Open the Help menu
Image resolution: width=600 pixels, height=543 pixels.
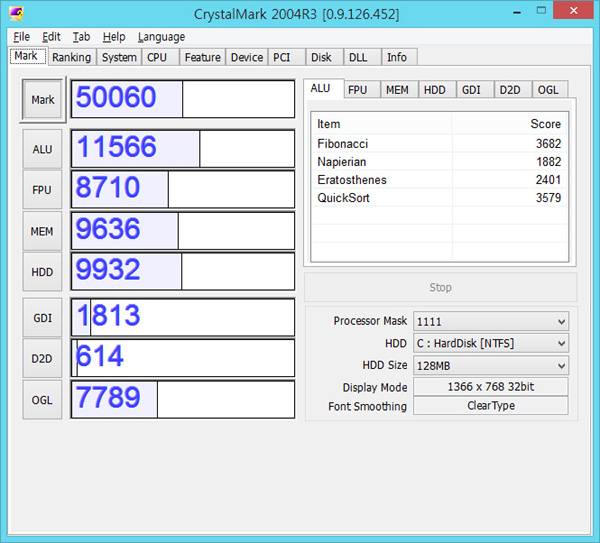(114, 37)
